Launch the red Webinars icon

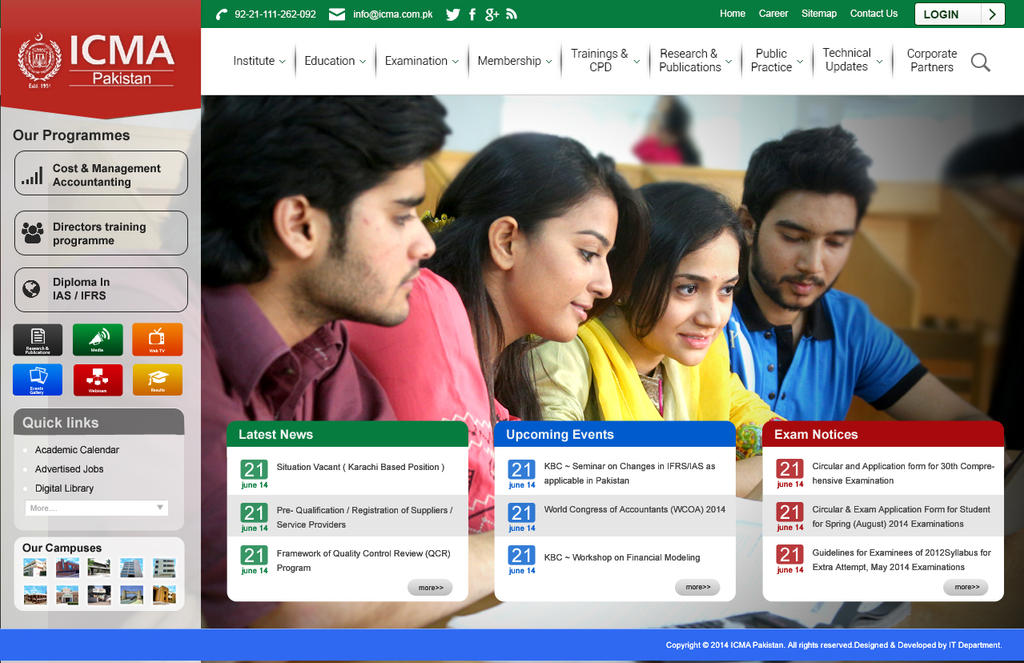tap(96, 379)
